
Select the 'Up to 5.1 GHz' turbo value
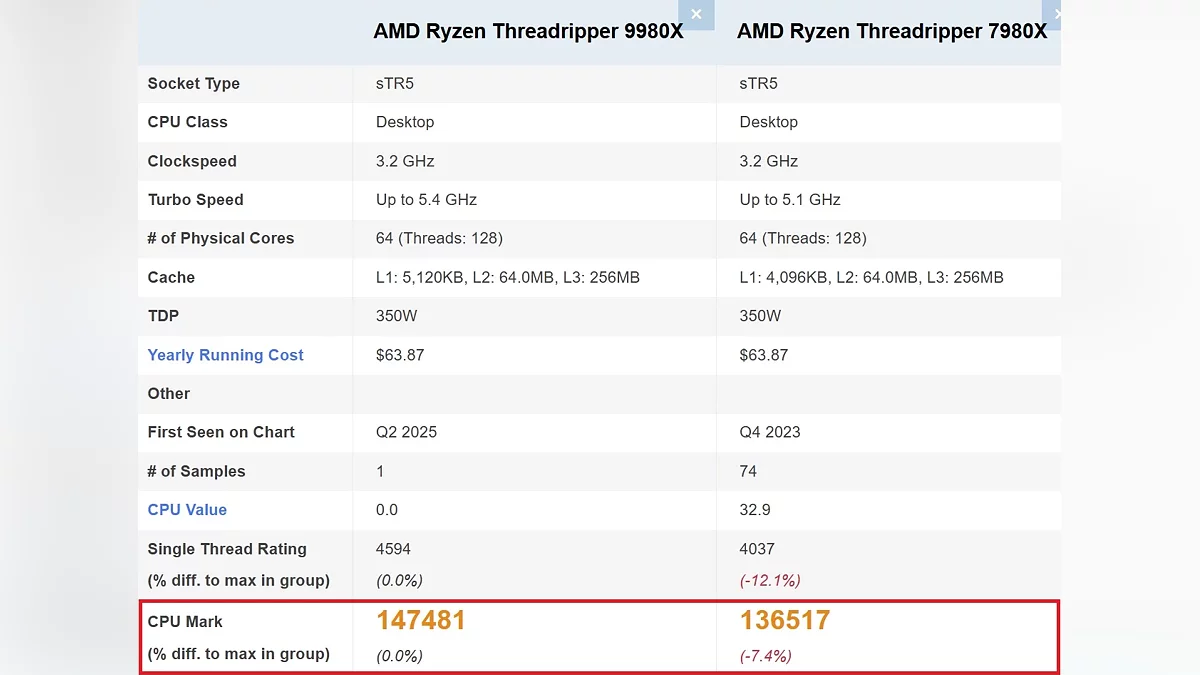[x=790, y=200]
